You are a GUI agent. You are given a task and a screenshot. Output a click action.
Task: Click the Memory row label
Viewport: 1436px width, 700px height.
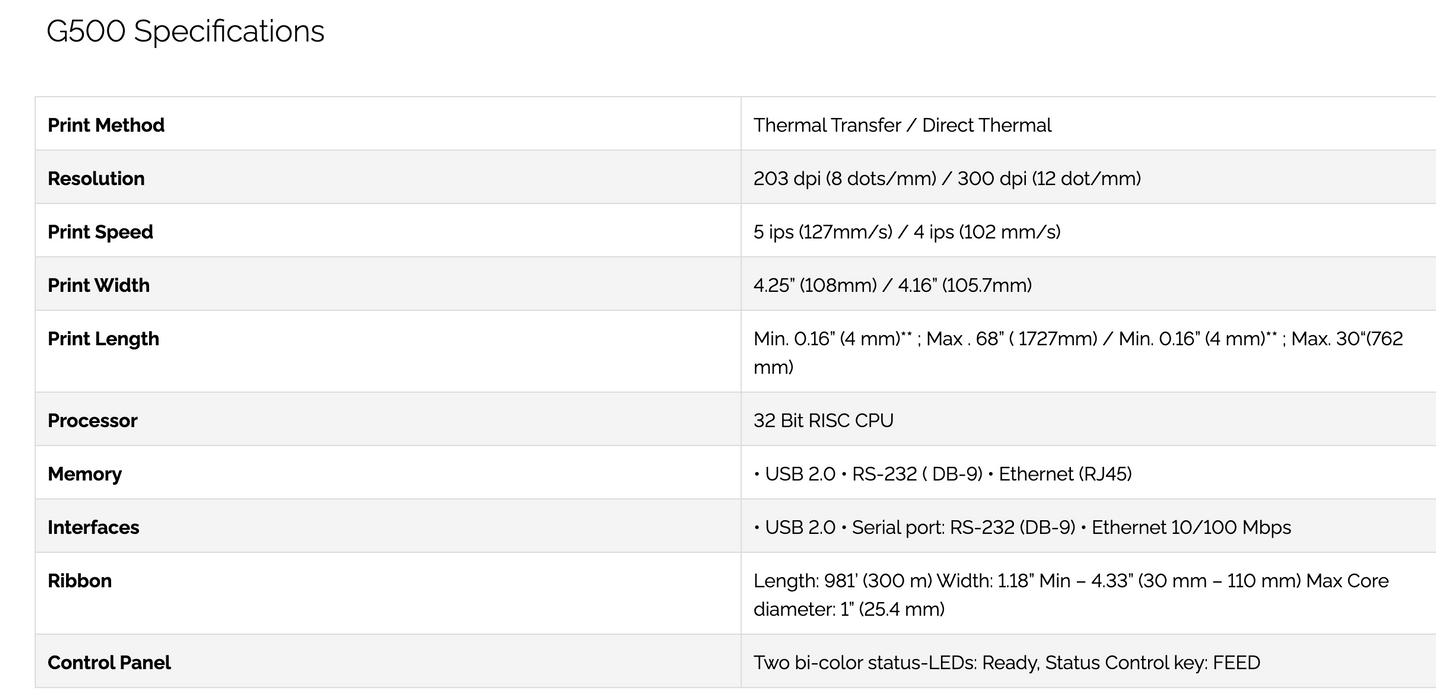[x=84, y=474]
